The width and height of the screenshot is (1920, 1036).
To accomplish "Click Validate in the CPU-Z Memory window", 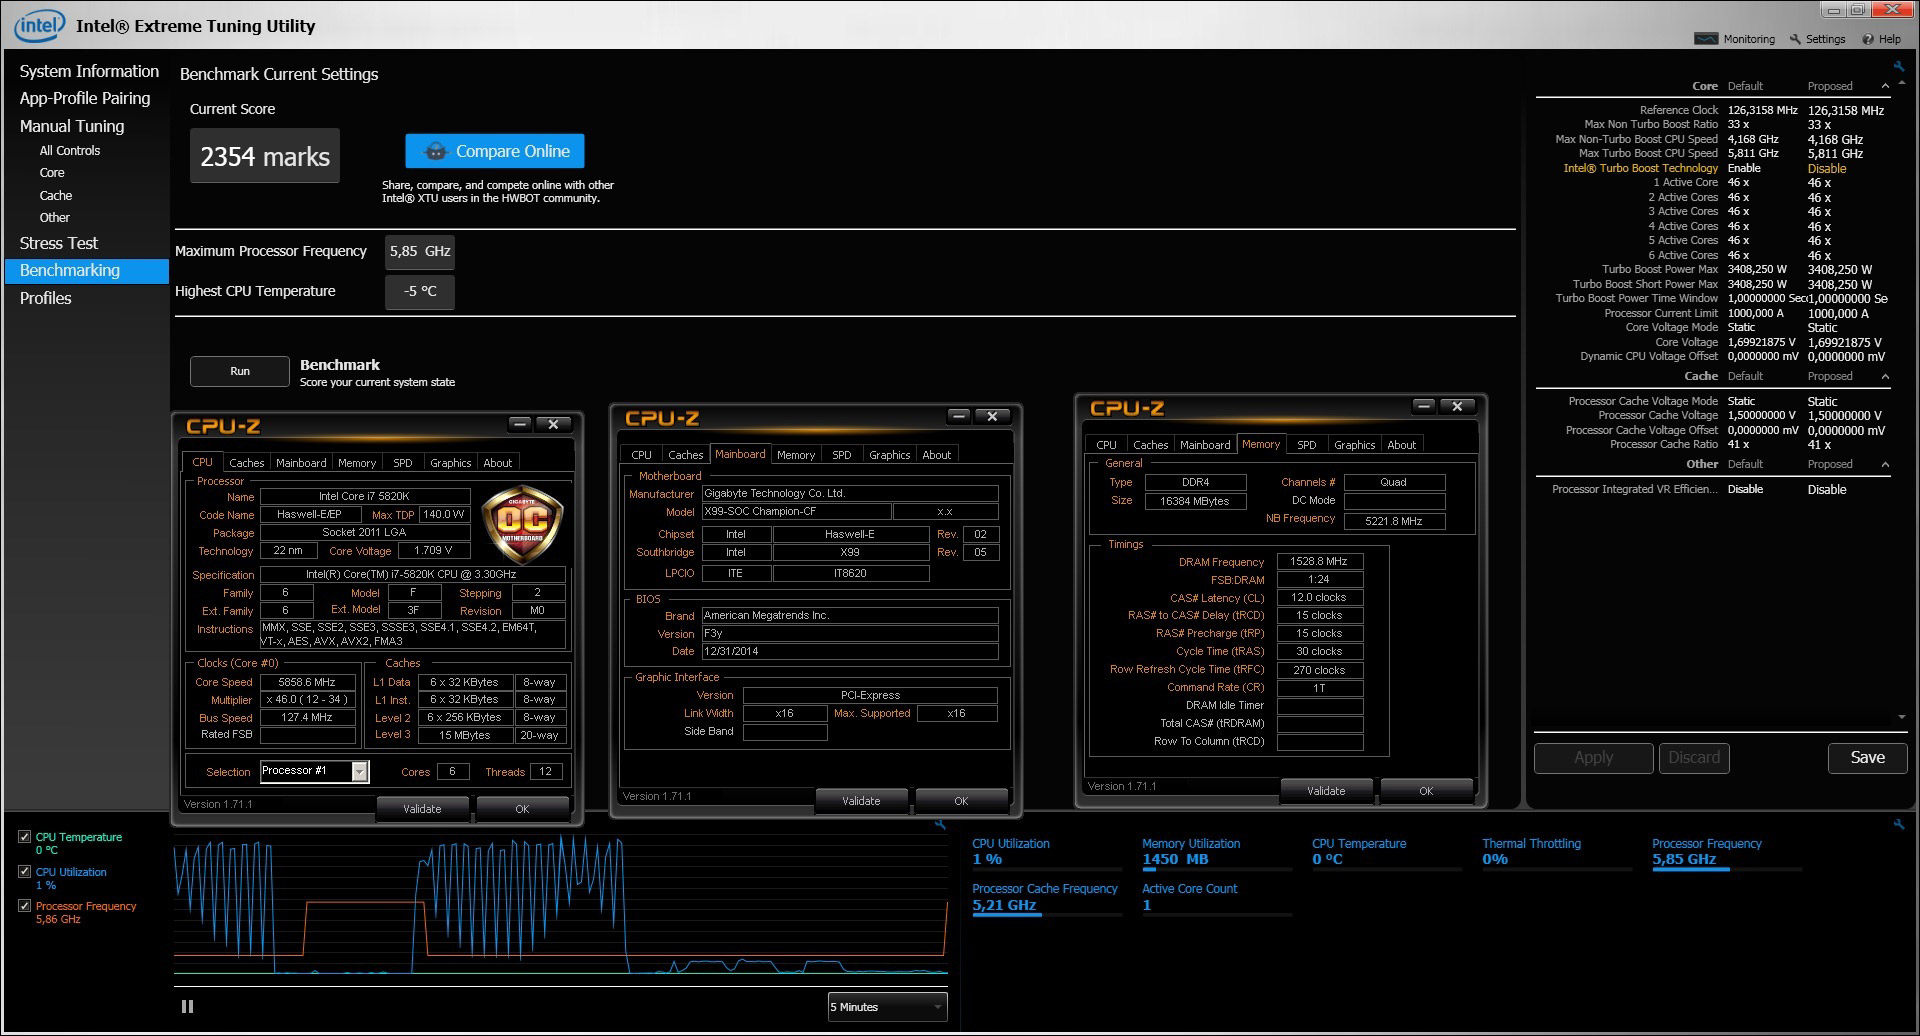I will click(1326, 791).
